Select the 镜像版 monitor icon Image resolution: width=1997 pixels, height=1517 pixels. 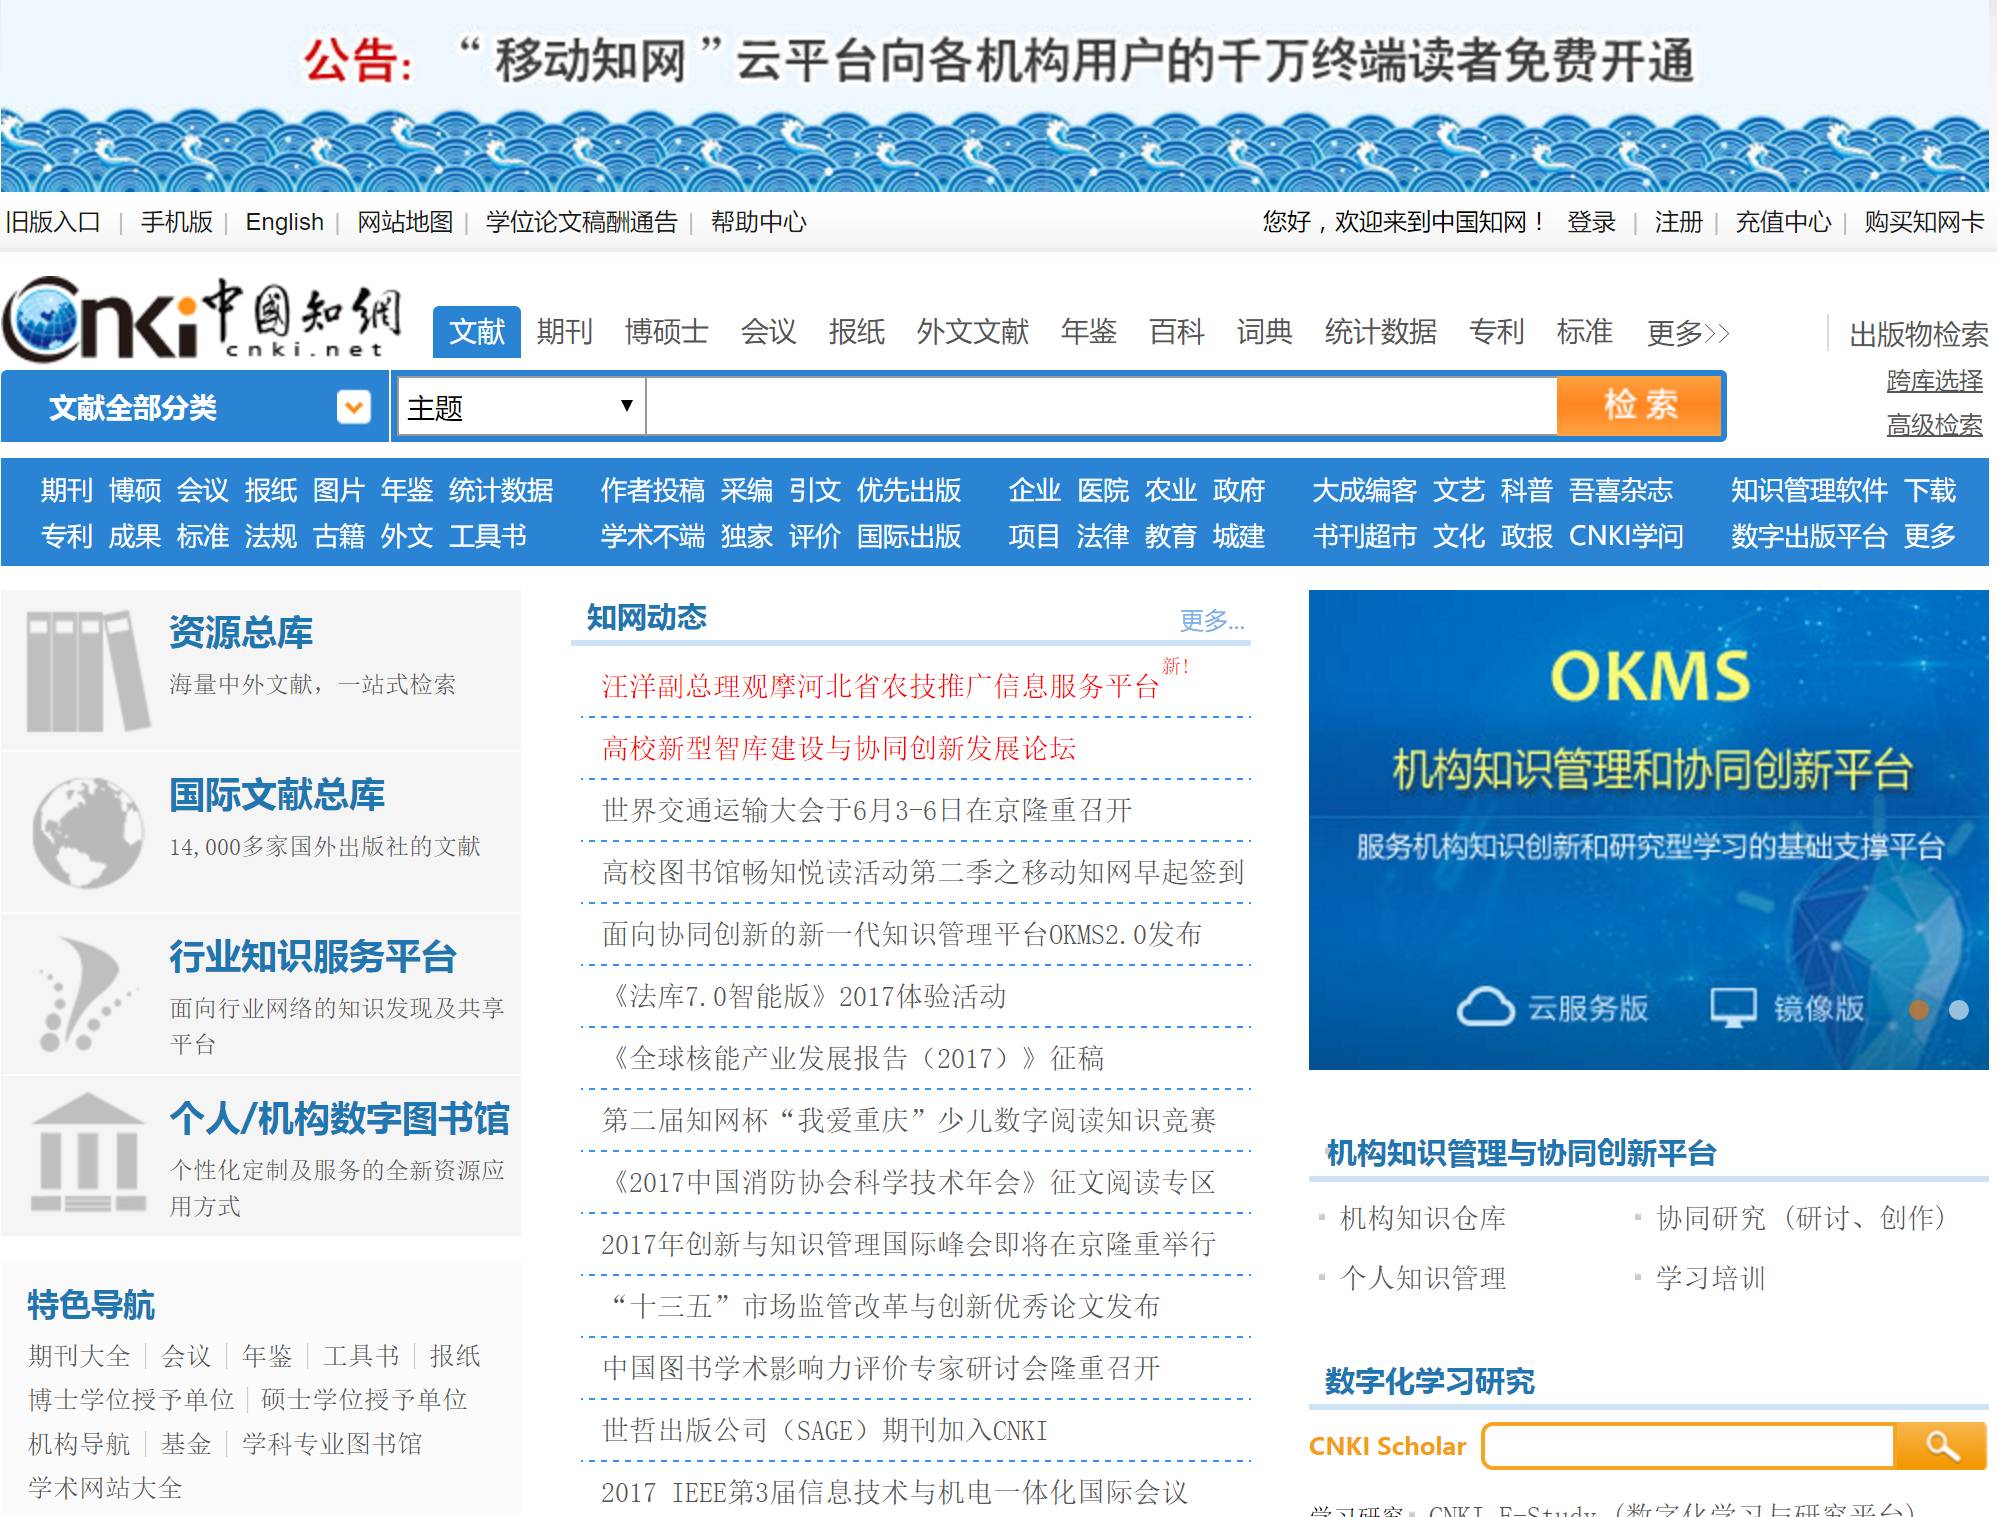coord(1733,1007)
